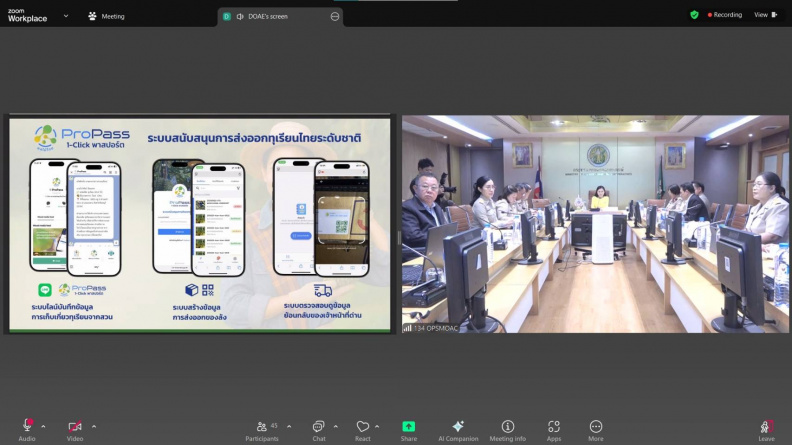
Task: Open the More options menu
Action: coord(596,431)
